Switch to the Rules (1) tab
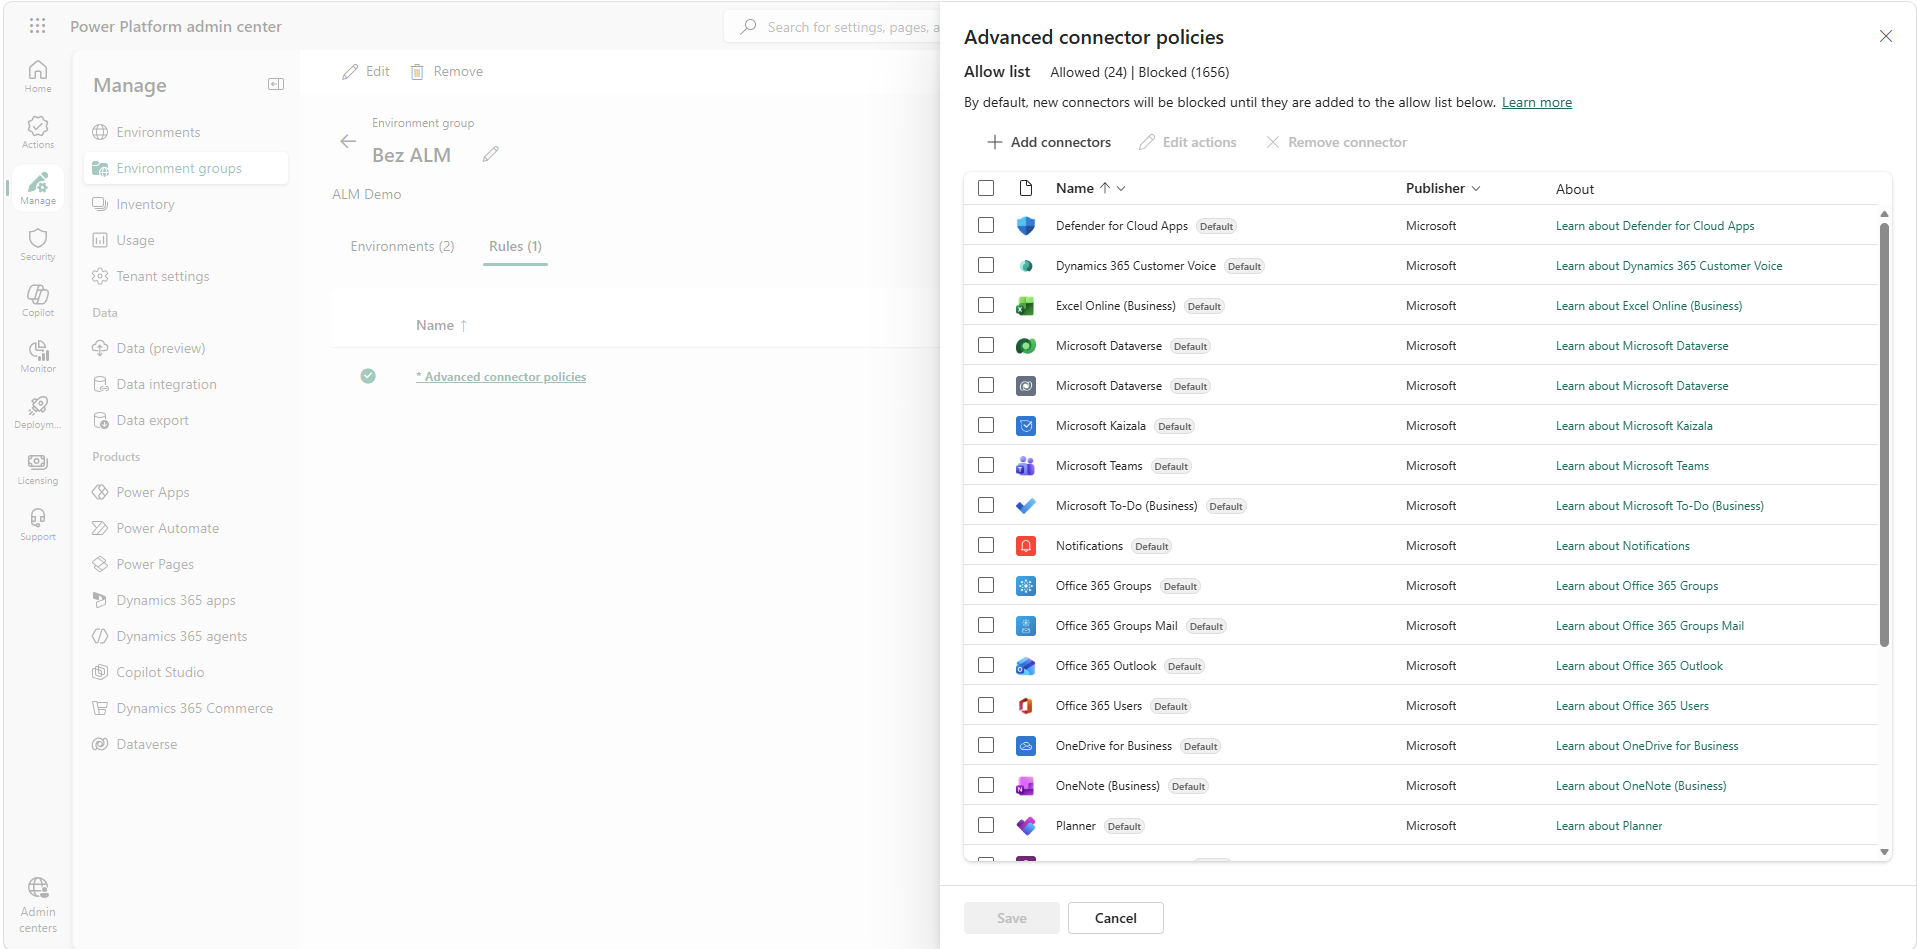Viewport: 1917px width, 949px height. [515, 246]
